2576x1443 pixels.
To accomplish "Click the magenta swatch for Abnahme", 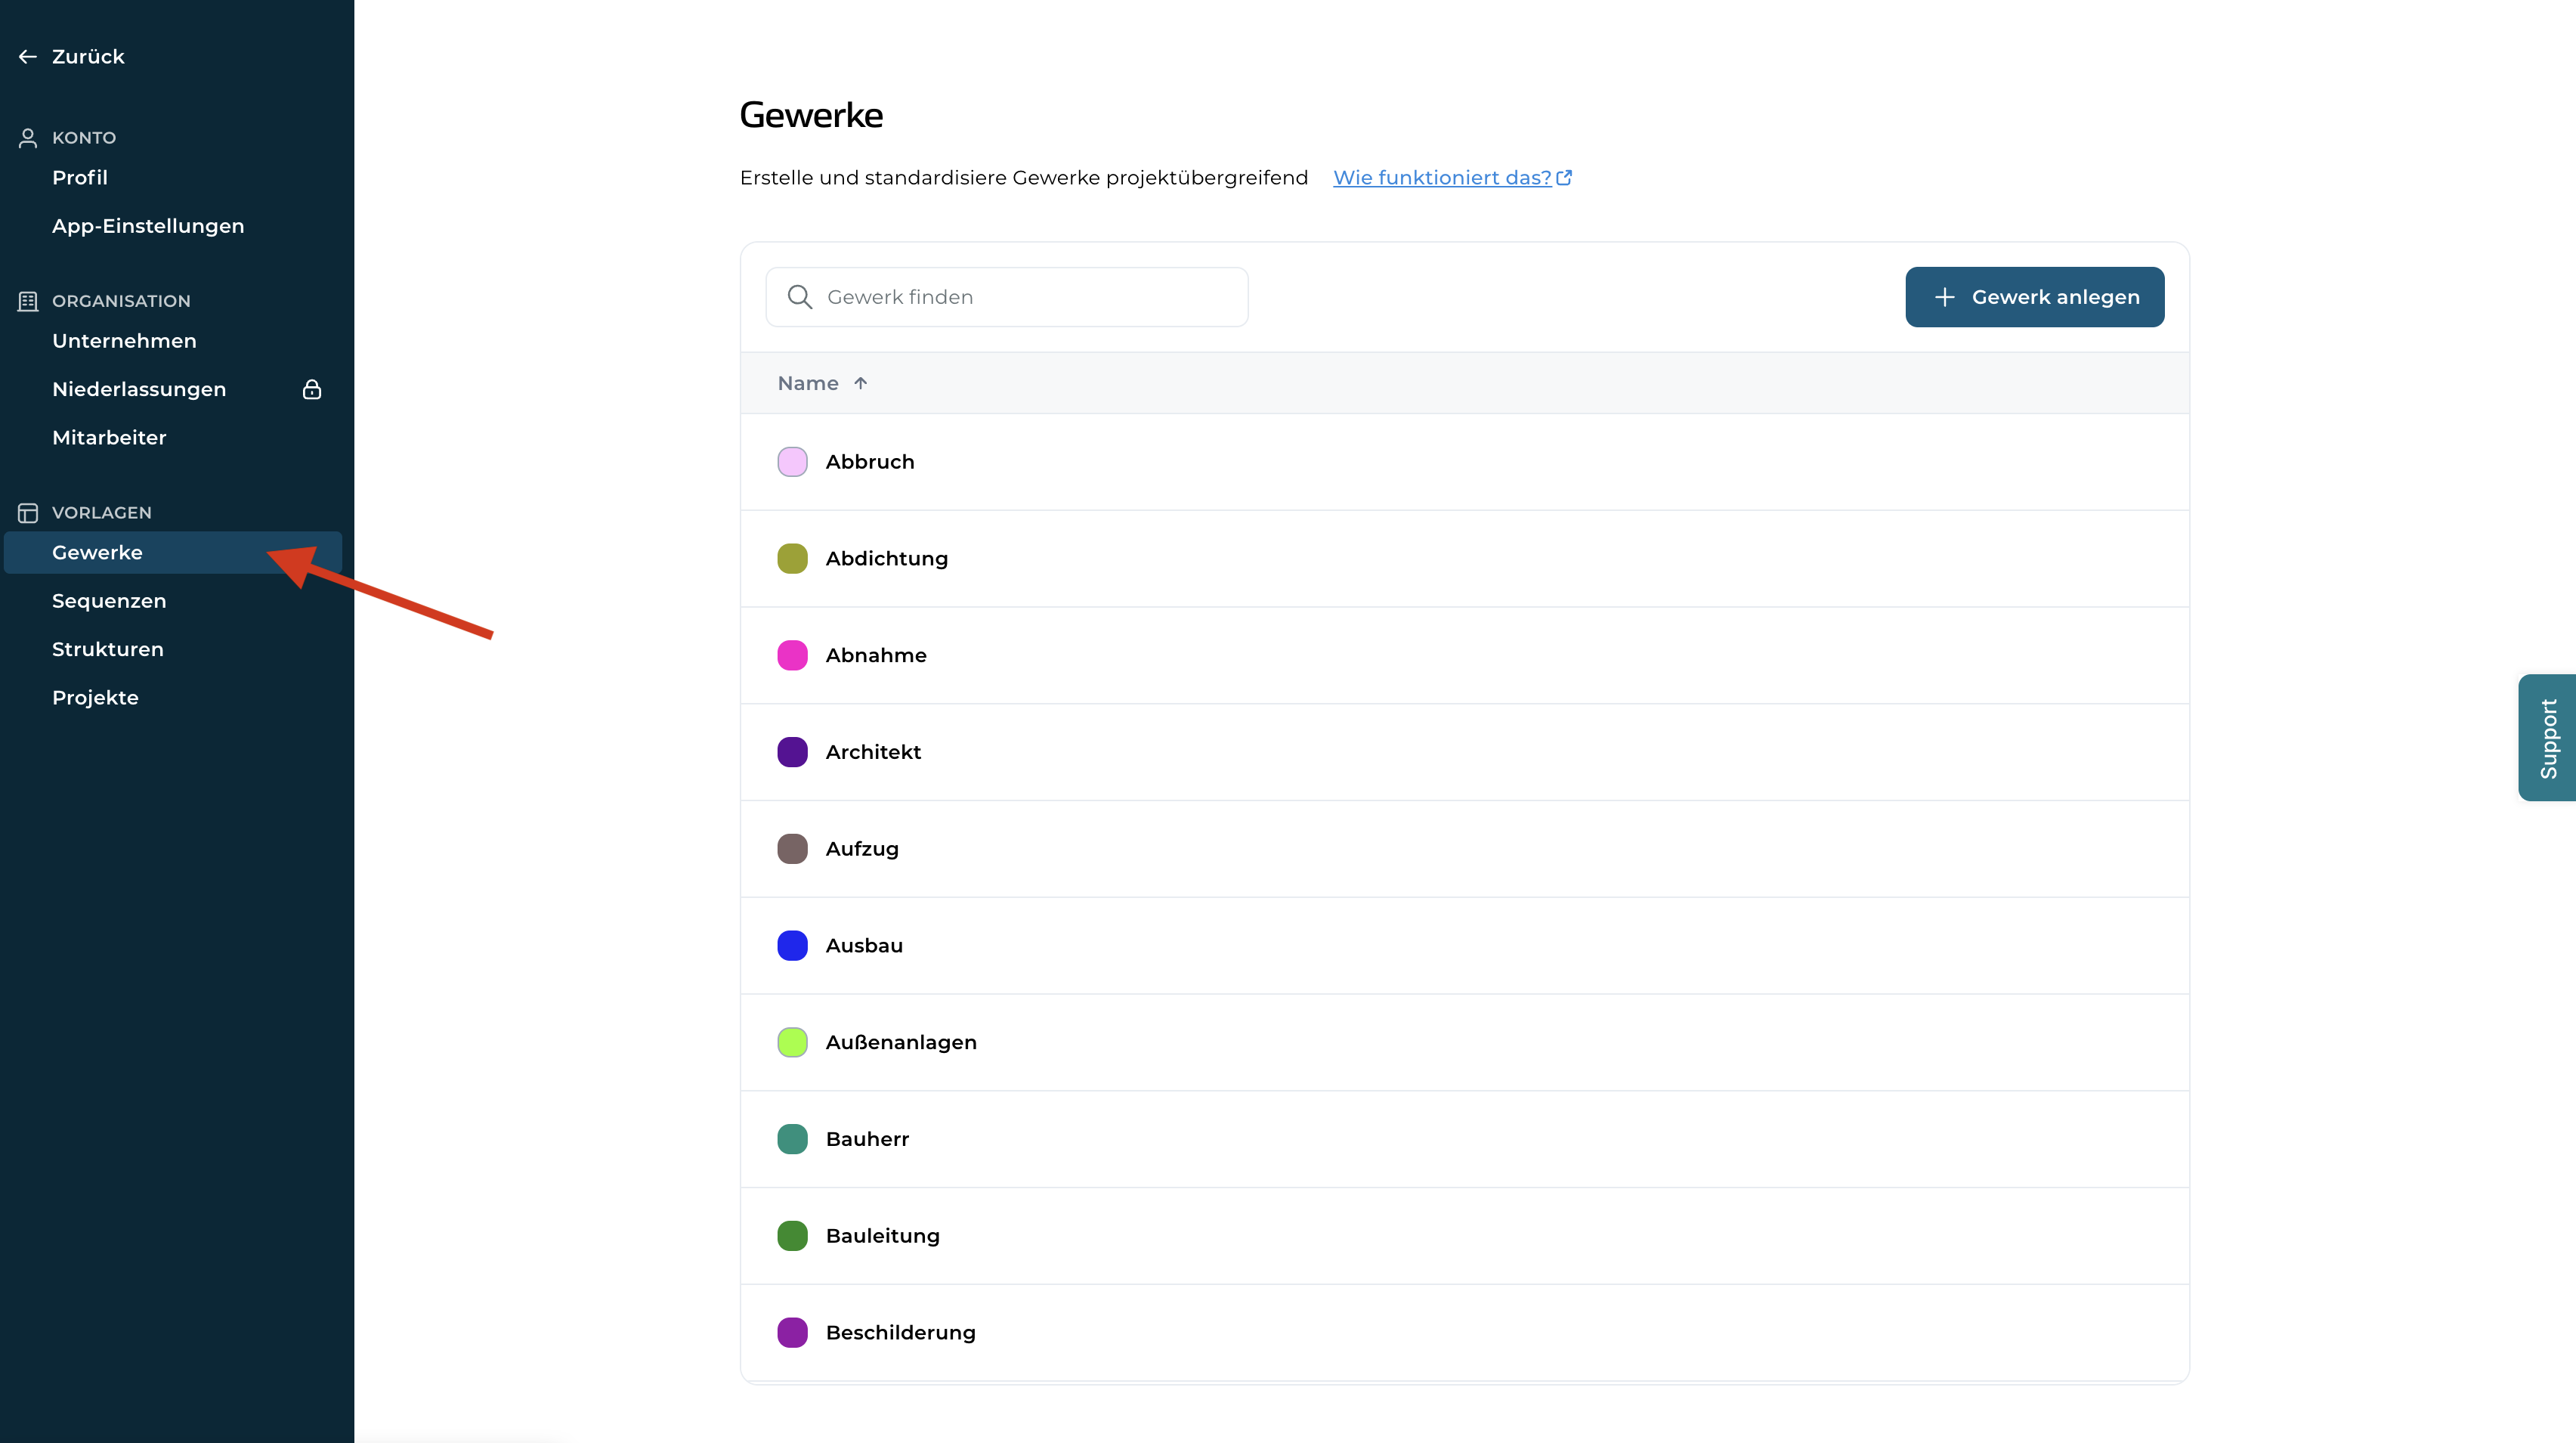I will (x=792, y=656).
